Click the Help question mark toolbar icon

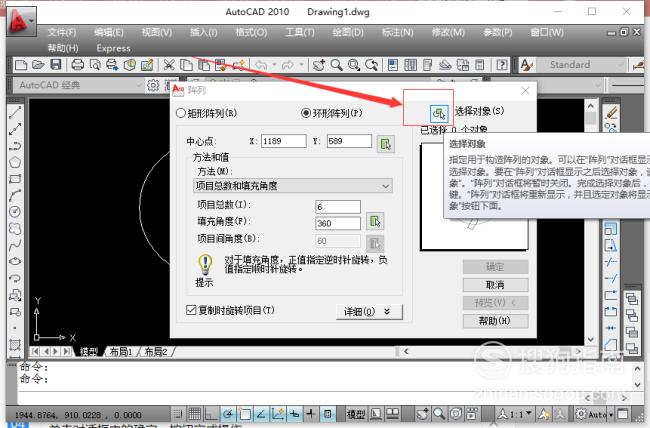pyautogui.click(x=502, y=65)
